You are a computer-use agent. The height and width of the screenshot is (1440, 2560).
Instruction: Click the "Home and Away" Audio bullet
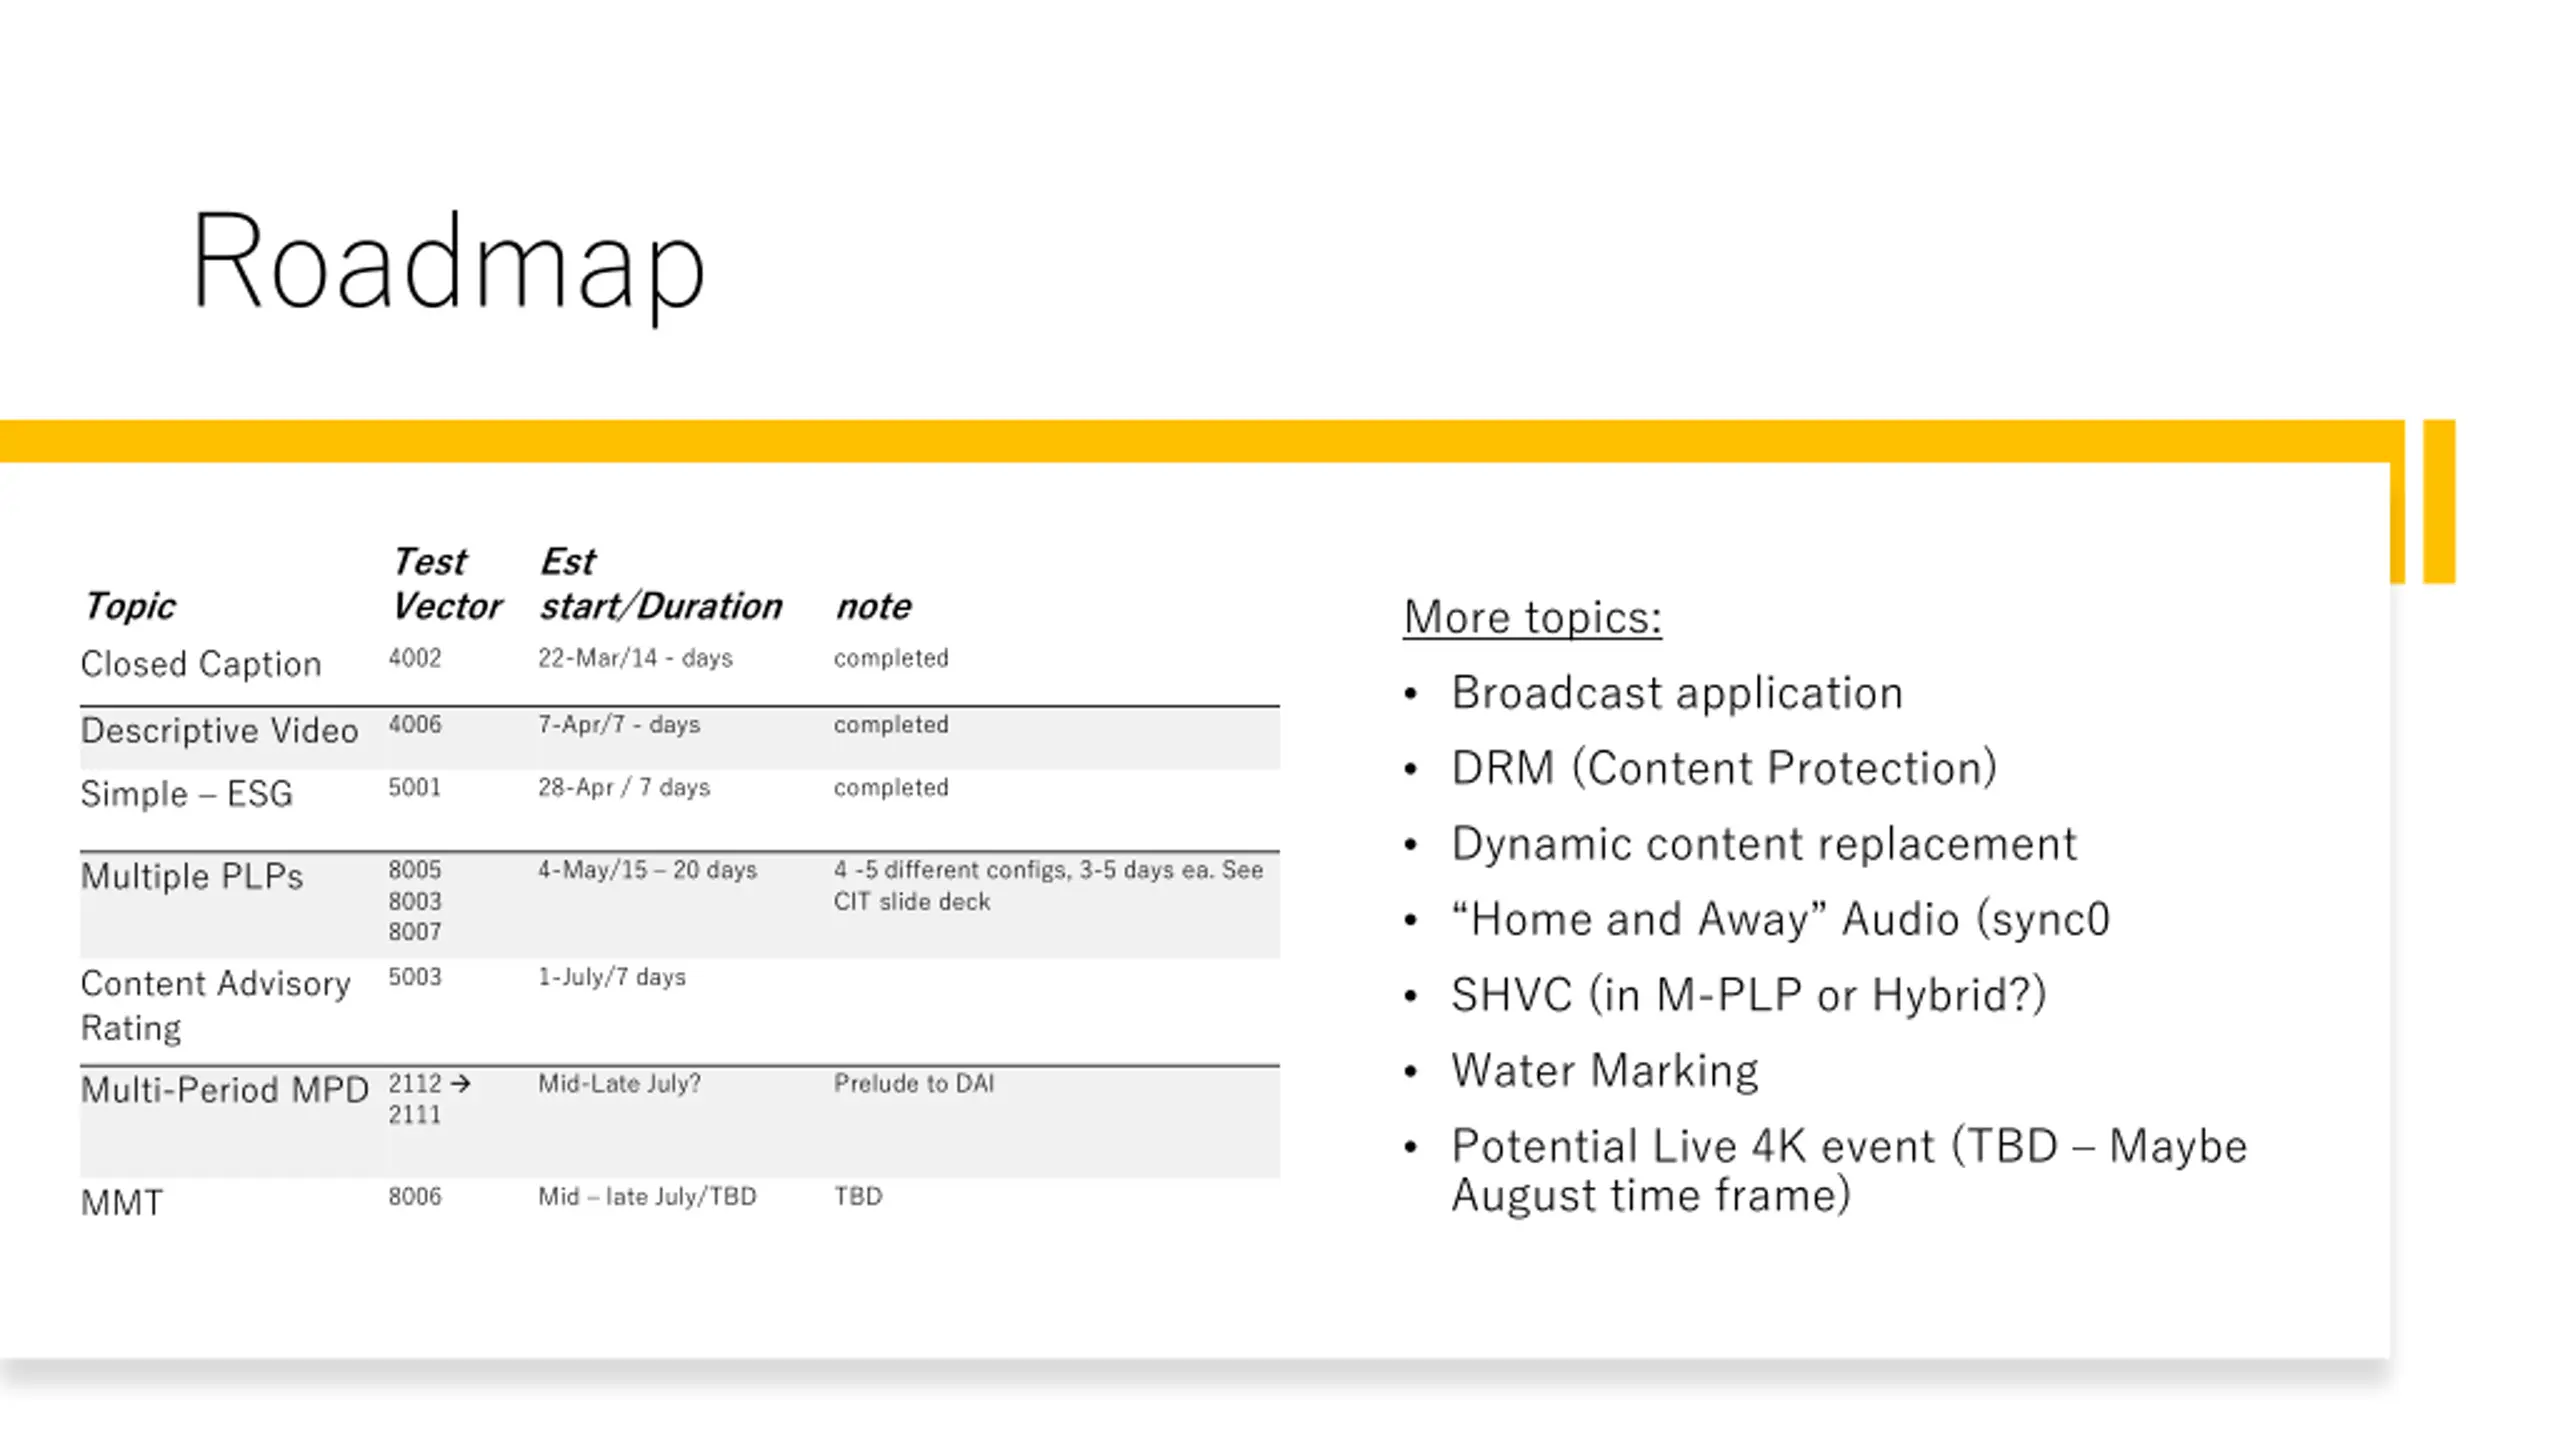[1780, 919]
